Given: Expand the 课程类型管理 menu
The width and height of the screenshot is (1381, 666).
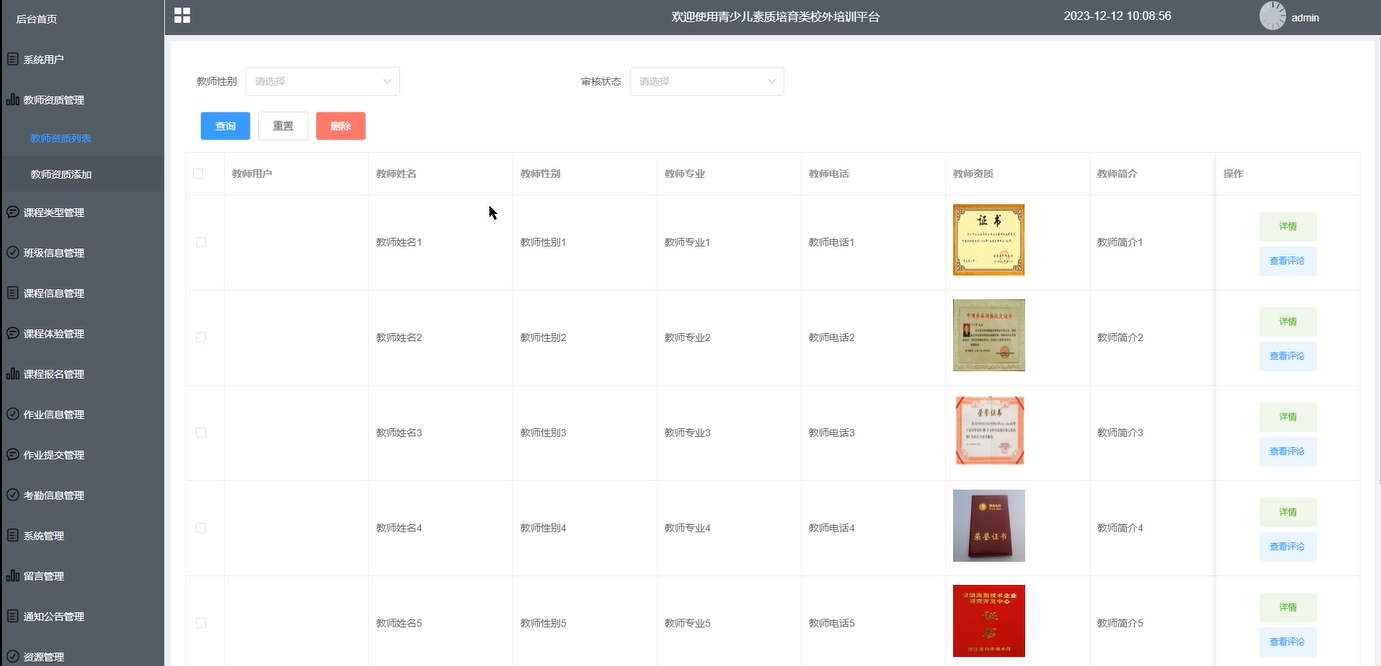Looking at the screenshot, I should 82,212.
